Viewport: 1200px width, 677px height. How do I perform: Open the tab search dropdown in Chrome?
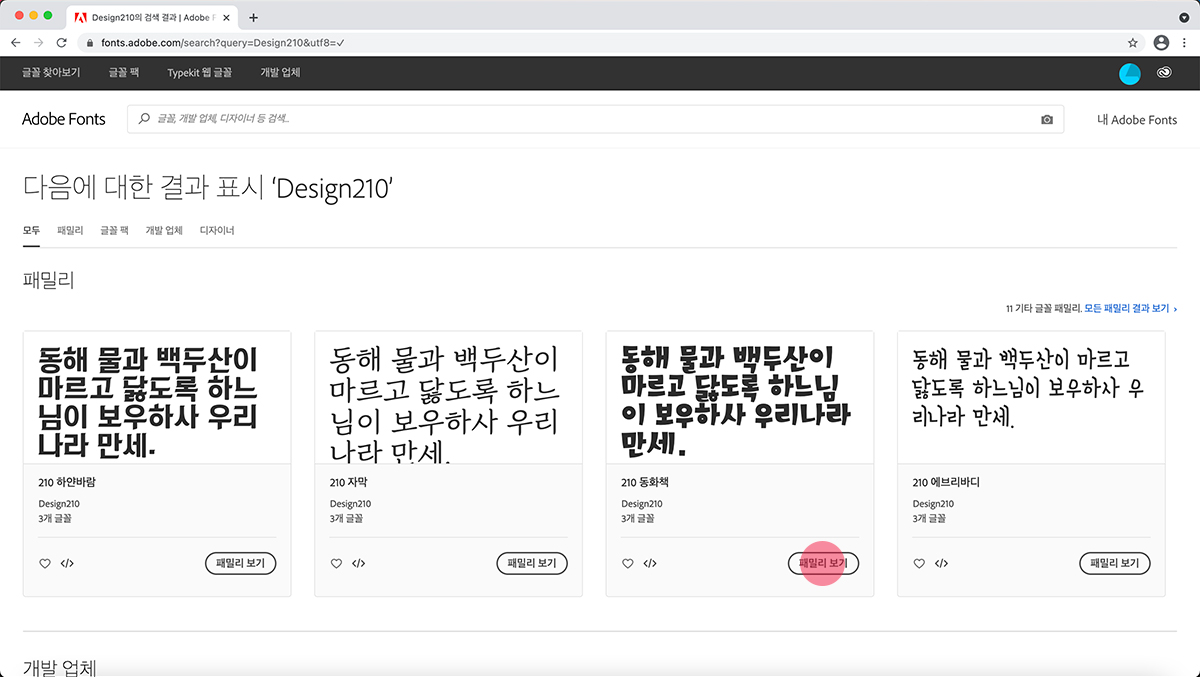tap(1185, 17)
